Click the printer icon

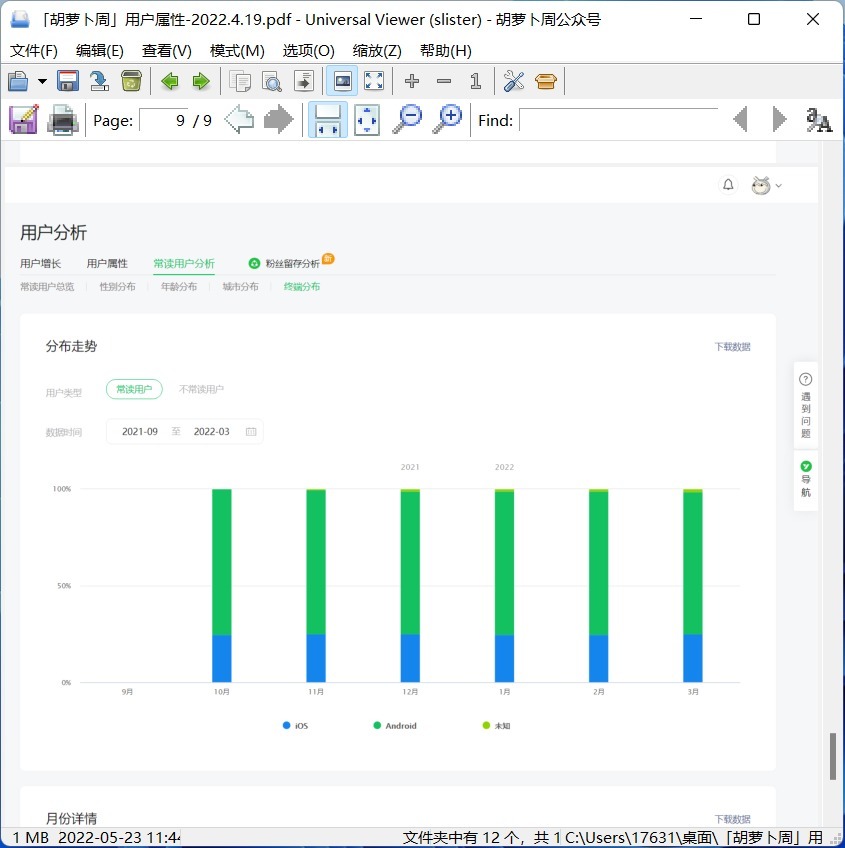[x=62, y=120]
